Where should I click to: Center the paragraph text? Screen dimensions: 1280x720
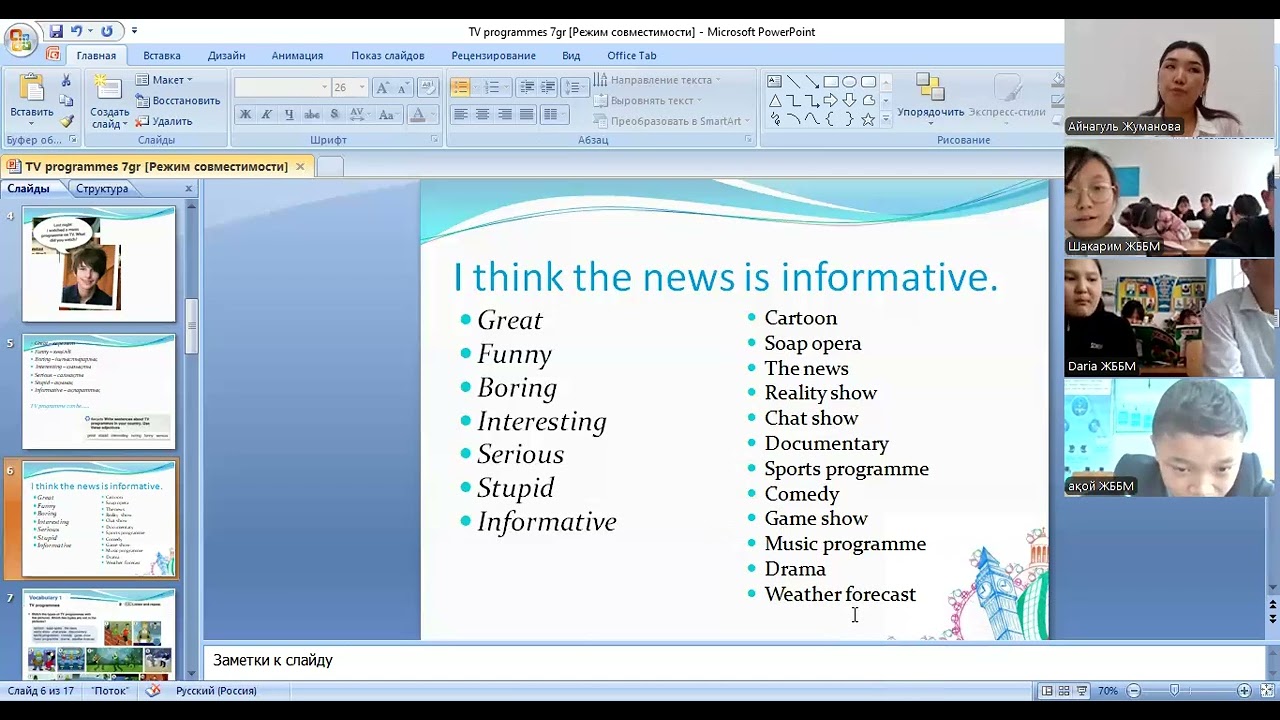pos(482,115)
